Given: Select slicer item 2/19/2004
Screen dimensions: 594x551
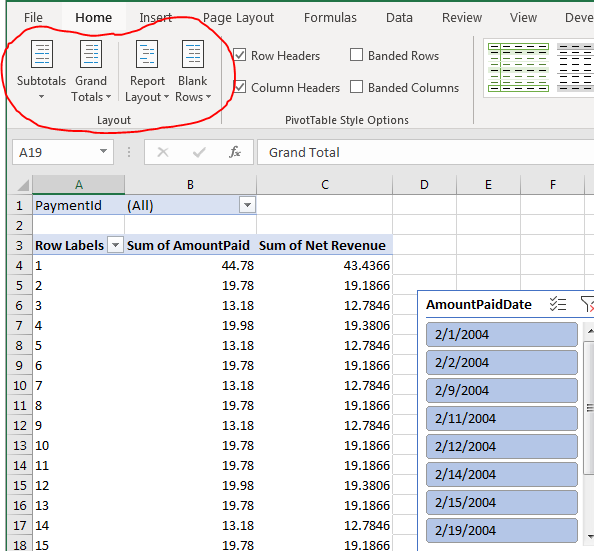Looking at the screenshot, I should tap(502, 531).
